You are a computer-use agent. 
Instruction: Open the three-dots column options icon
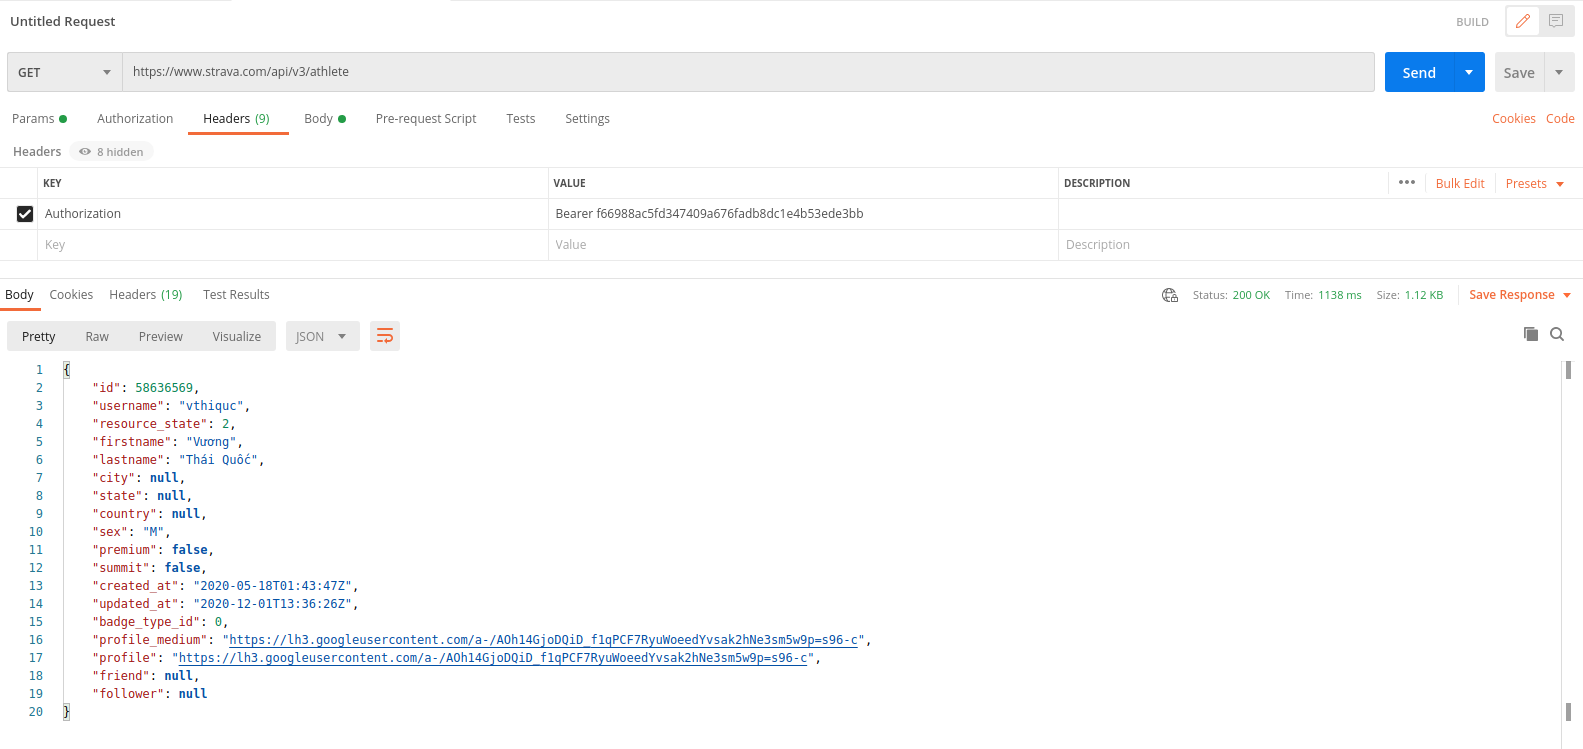(x=1407, y=183)
